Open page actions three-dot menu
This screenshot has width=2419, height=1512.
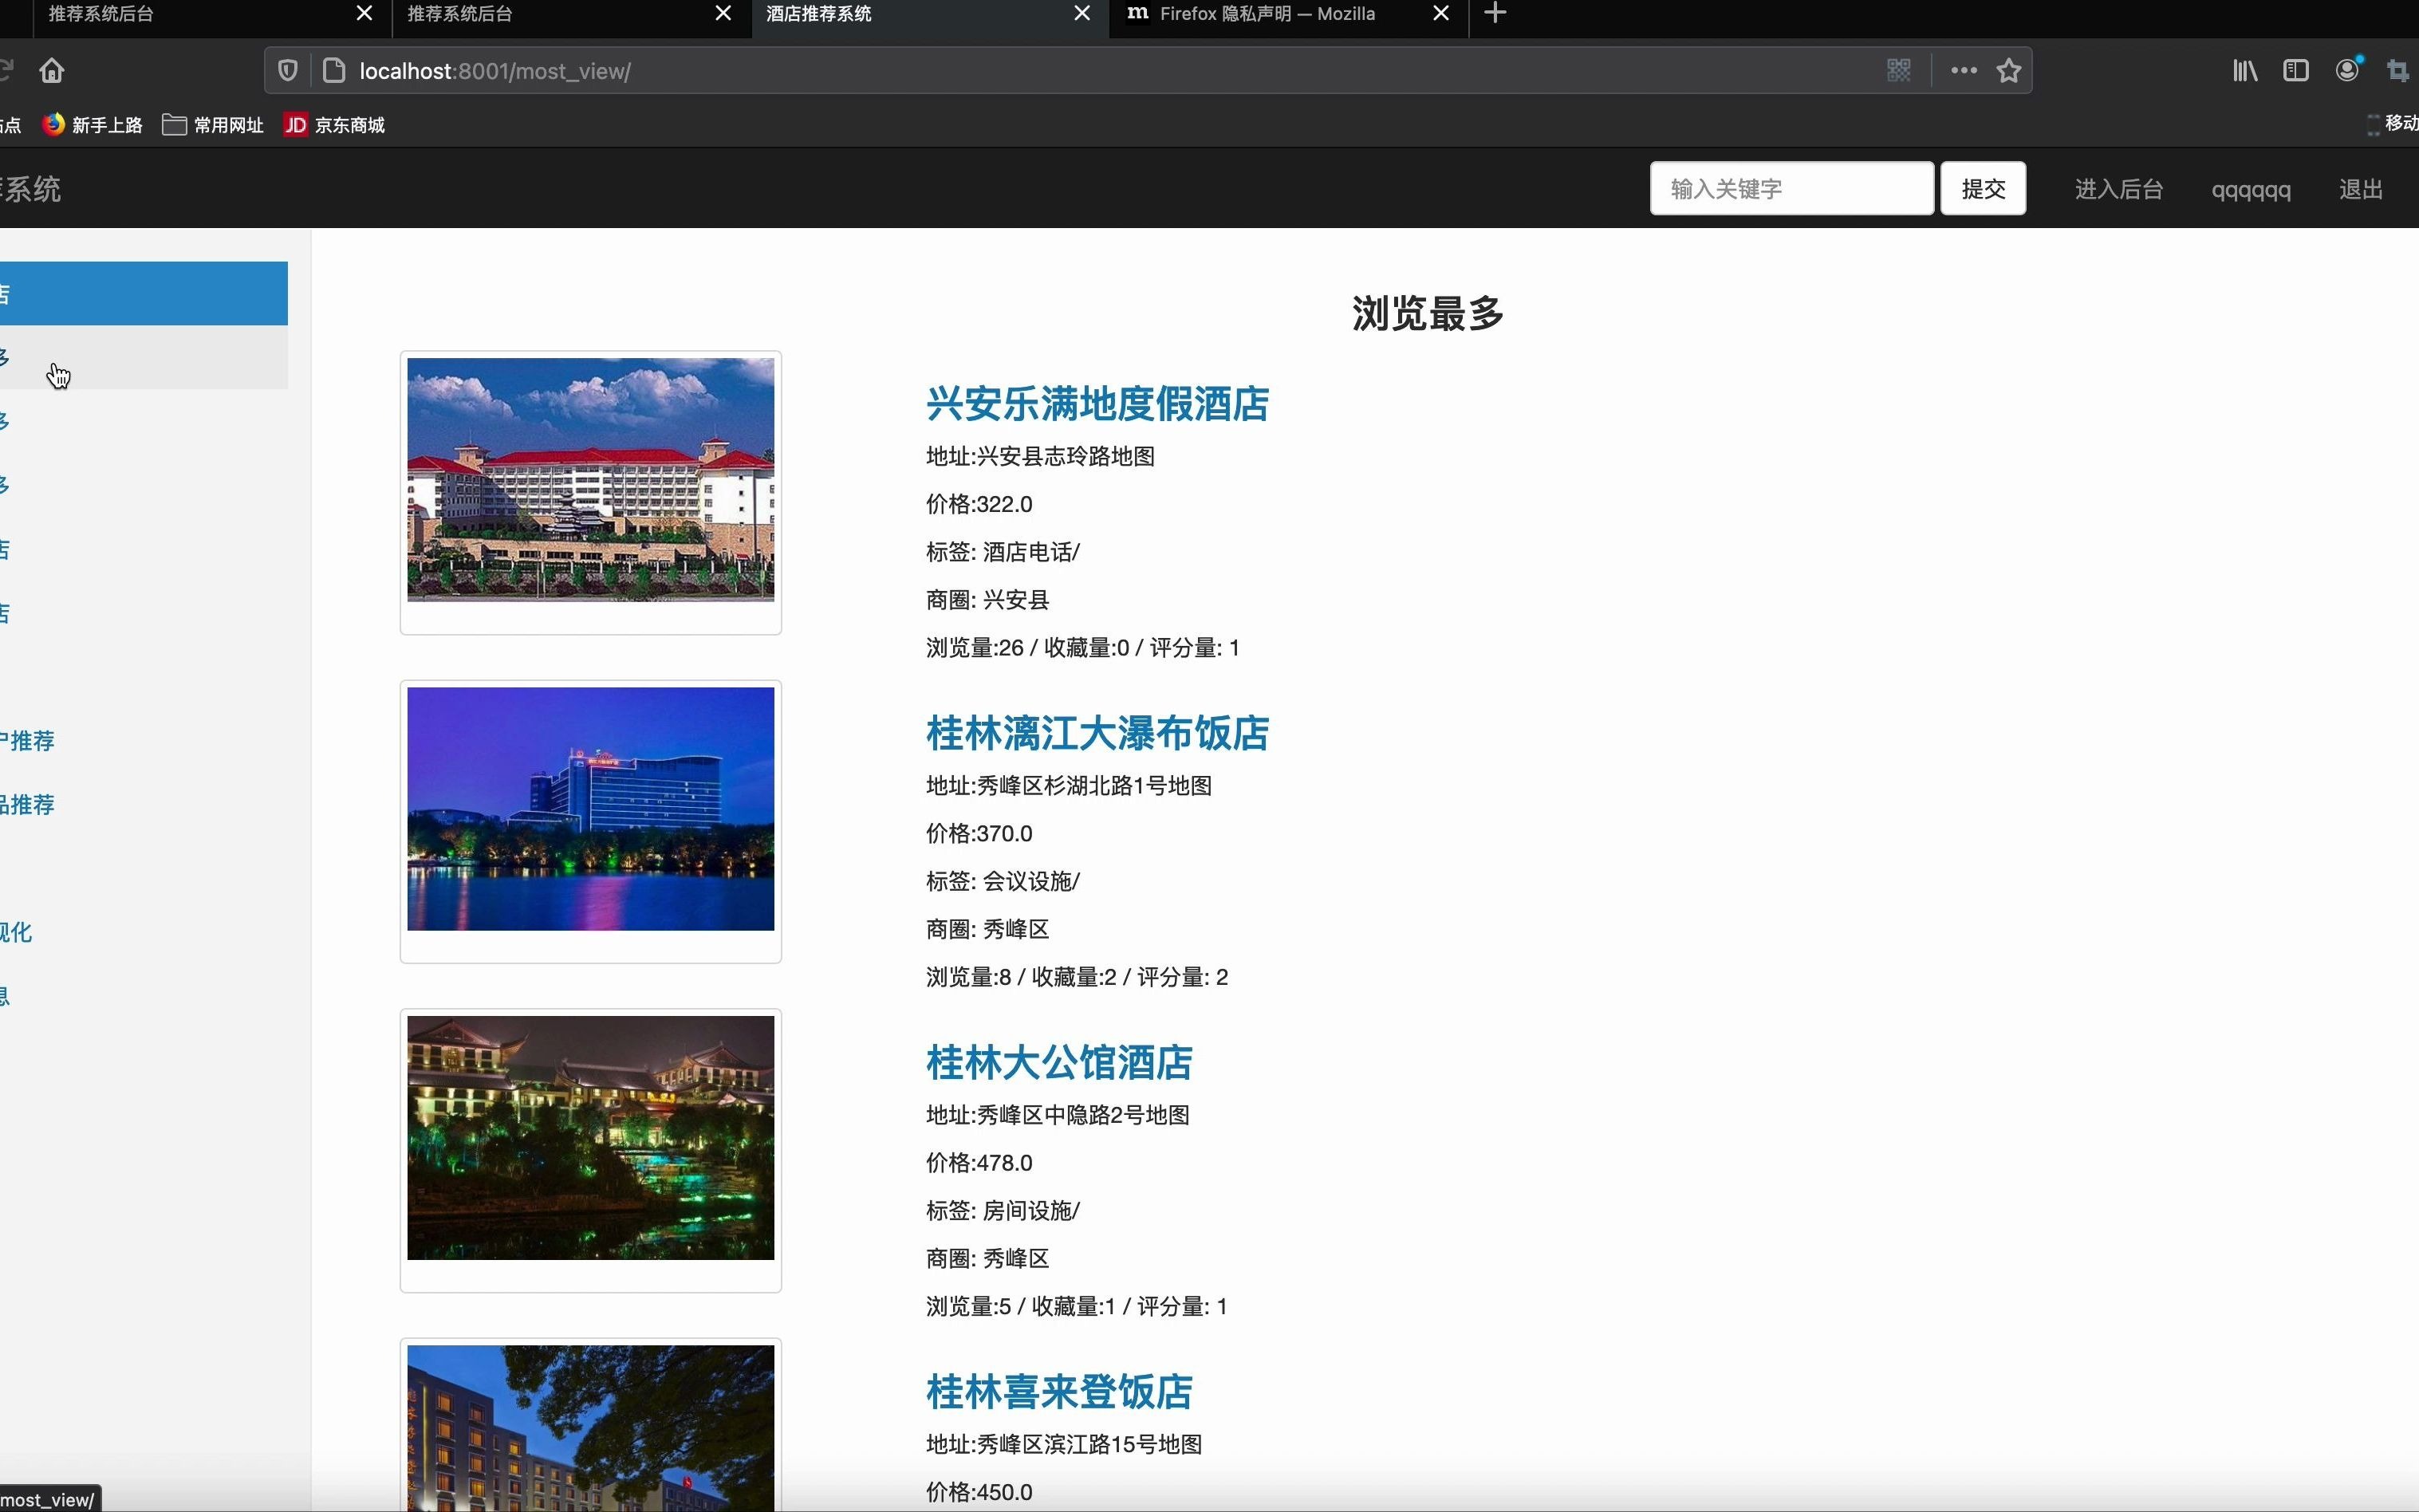pyautogui.click(x=1963, y=70)
